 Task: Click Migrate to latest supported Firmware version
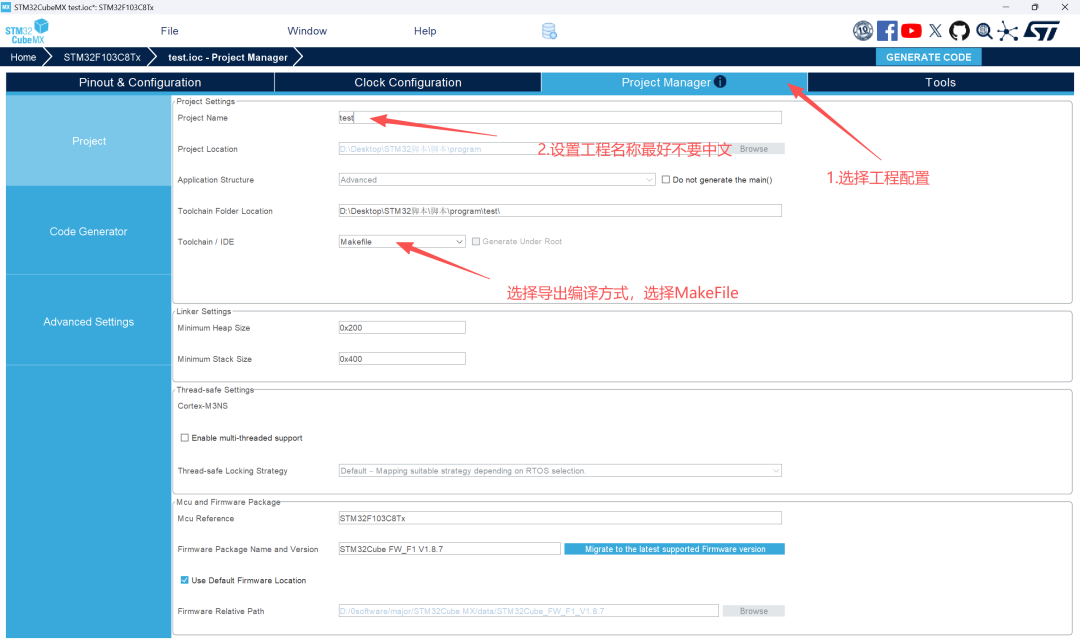(674, 549)
